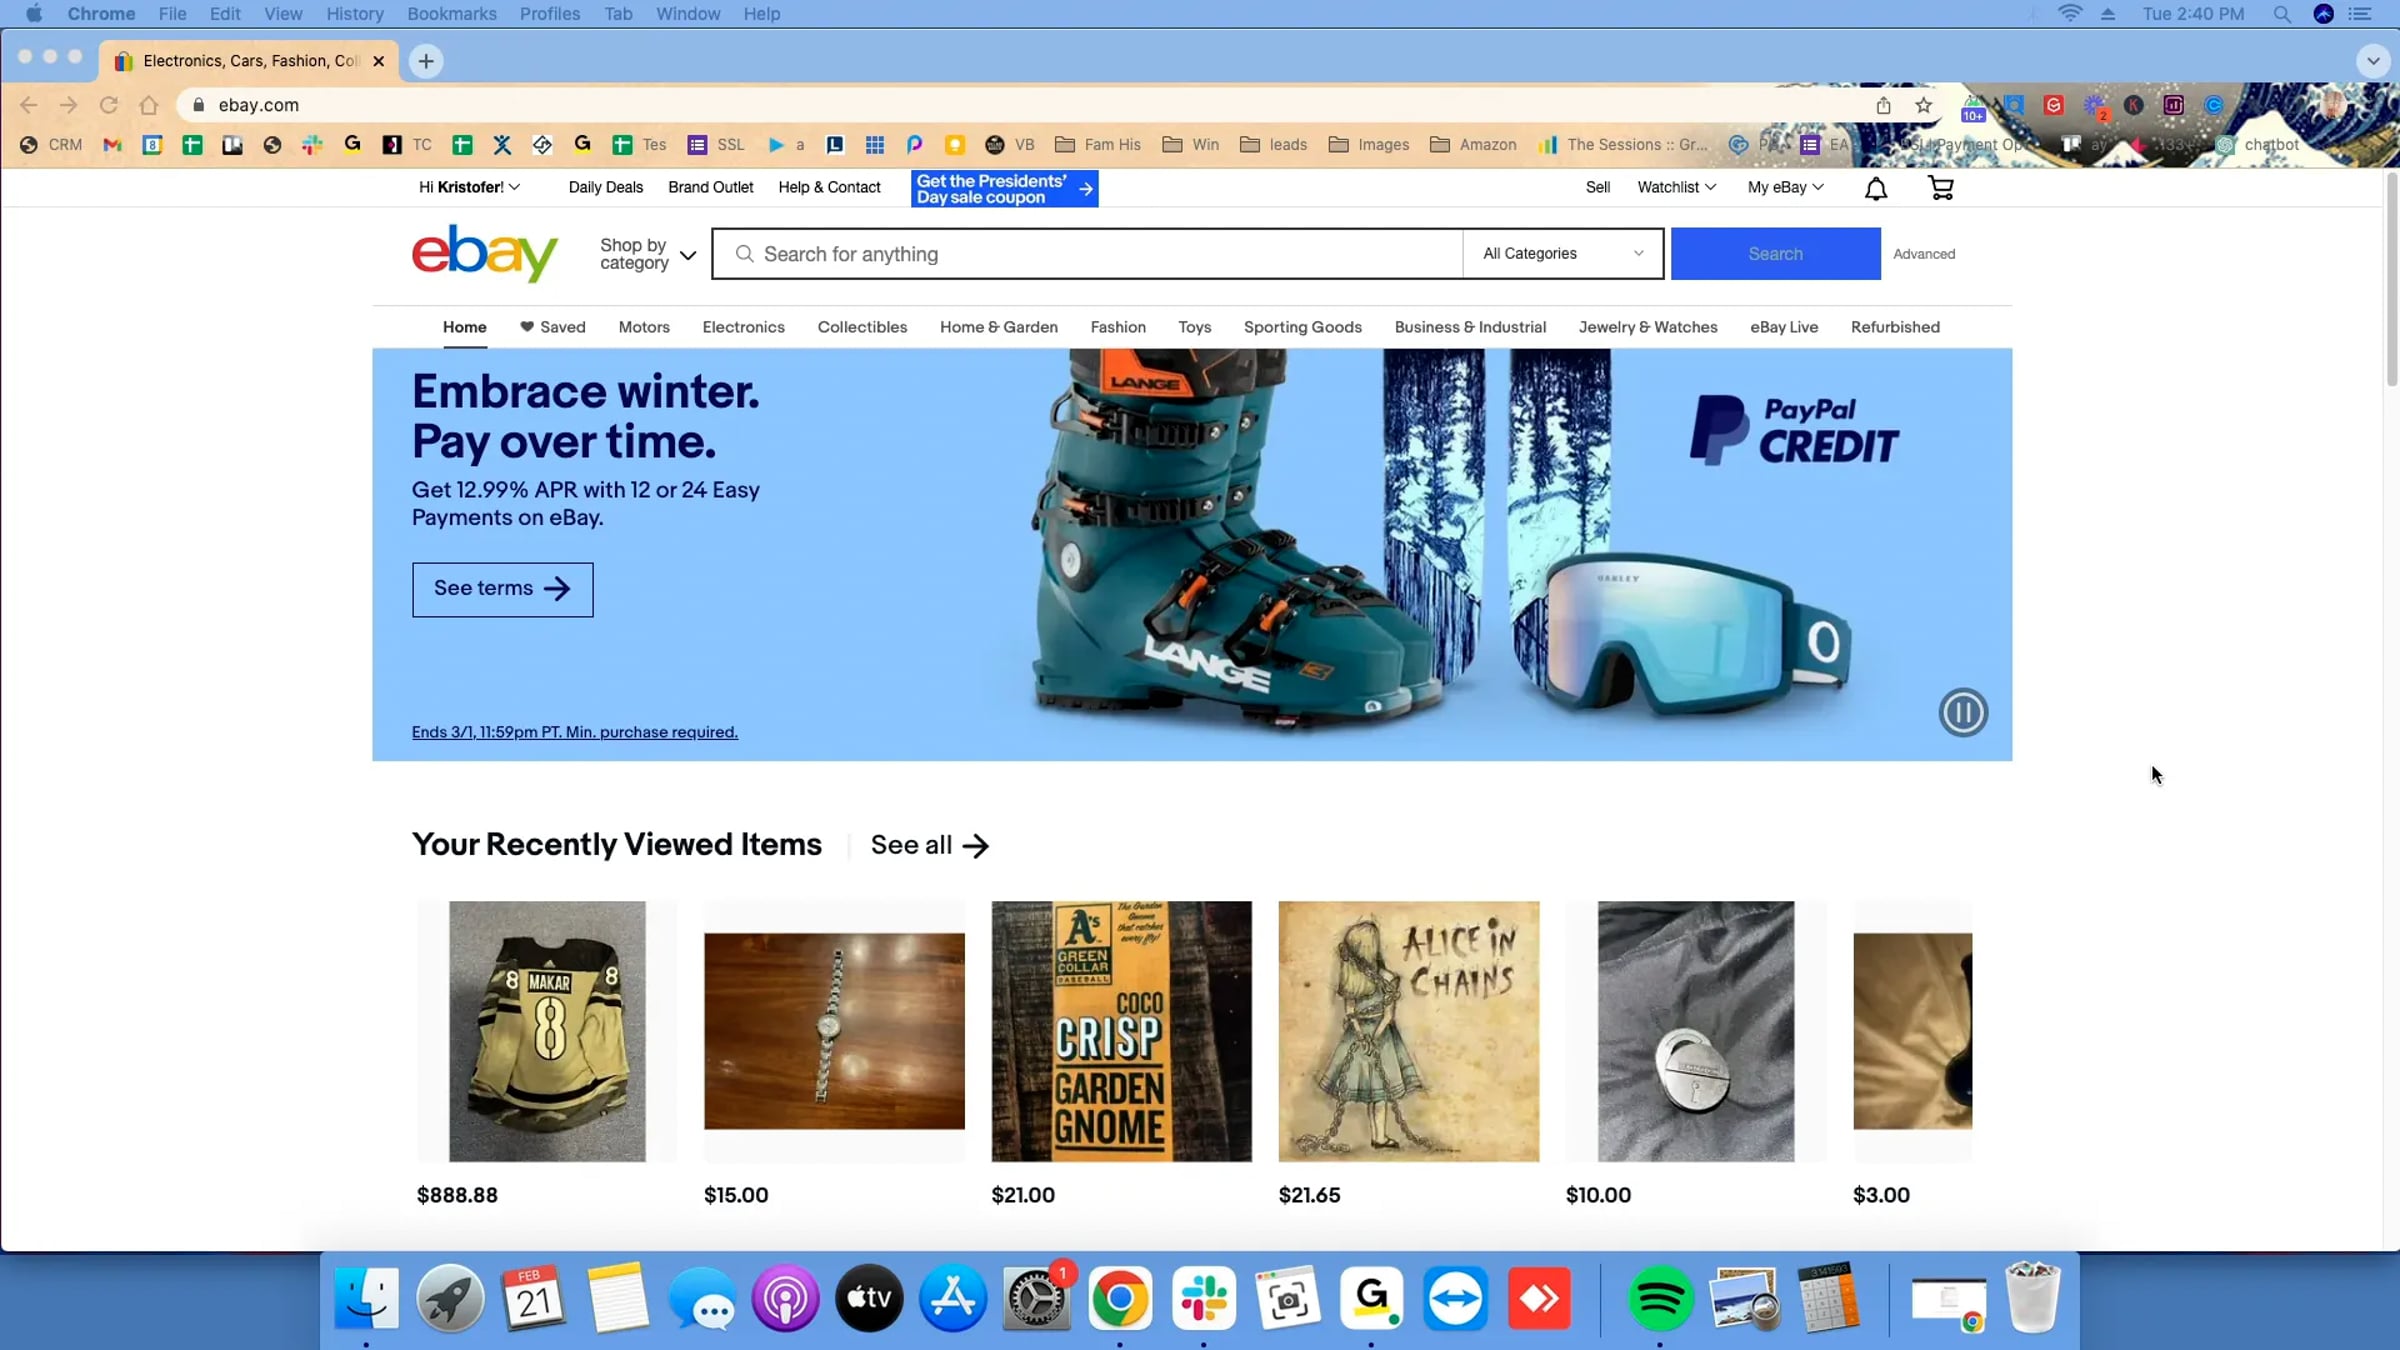This screenshot has width=2400, height=1350.
Task: Open the Gmail bookmark icon
Action: click(112, 145)
